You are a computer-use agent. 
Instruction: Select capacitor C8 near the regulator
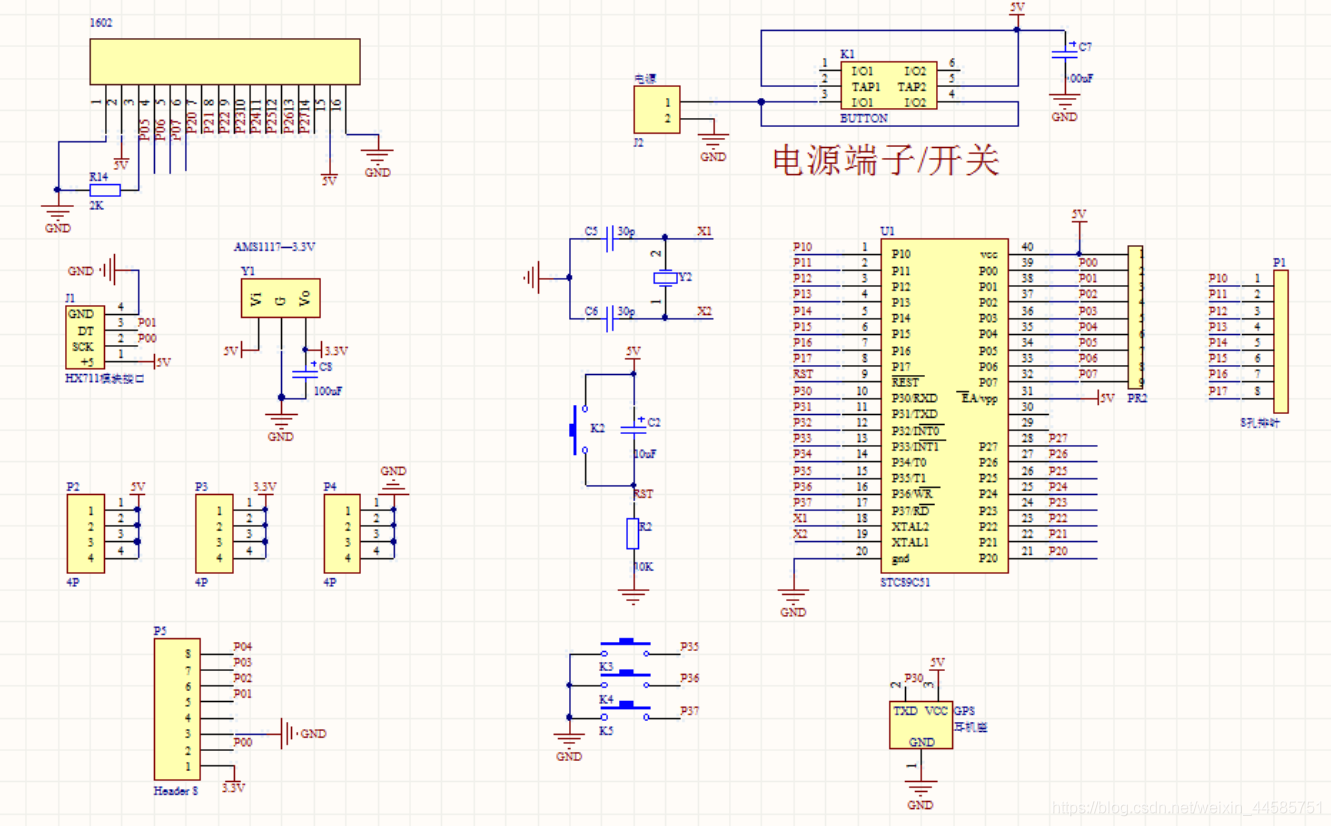click(304, 374)
